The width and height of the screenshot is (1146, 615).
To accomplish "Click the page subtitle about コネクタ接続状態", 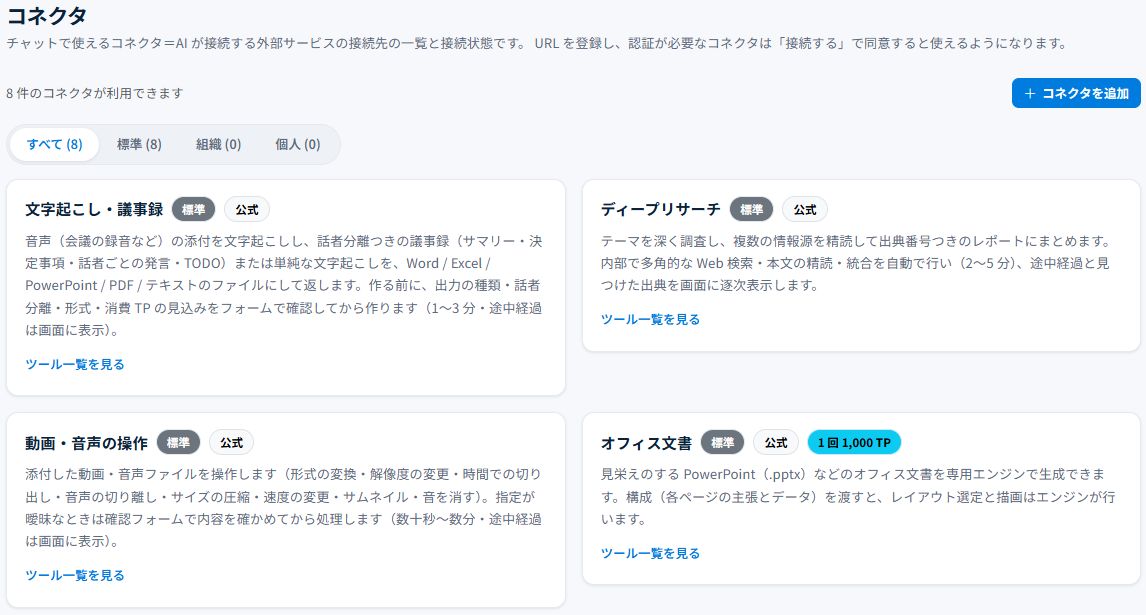I will 538,43.
